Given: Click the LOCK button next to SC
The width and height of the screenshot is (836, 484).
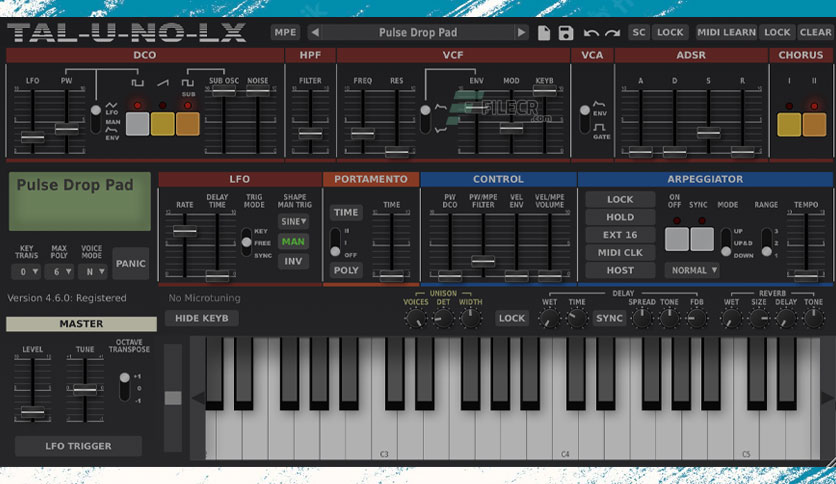Looking at the screenshot, I should pyautogui.click(x=670, y=33).
